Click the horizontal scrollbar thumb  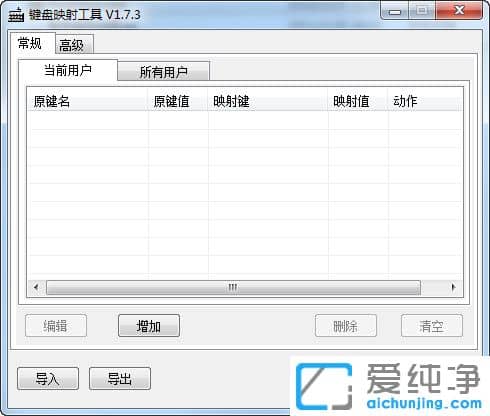[x=233, y=287]
